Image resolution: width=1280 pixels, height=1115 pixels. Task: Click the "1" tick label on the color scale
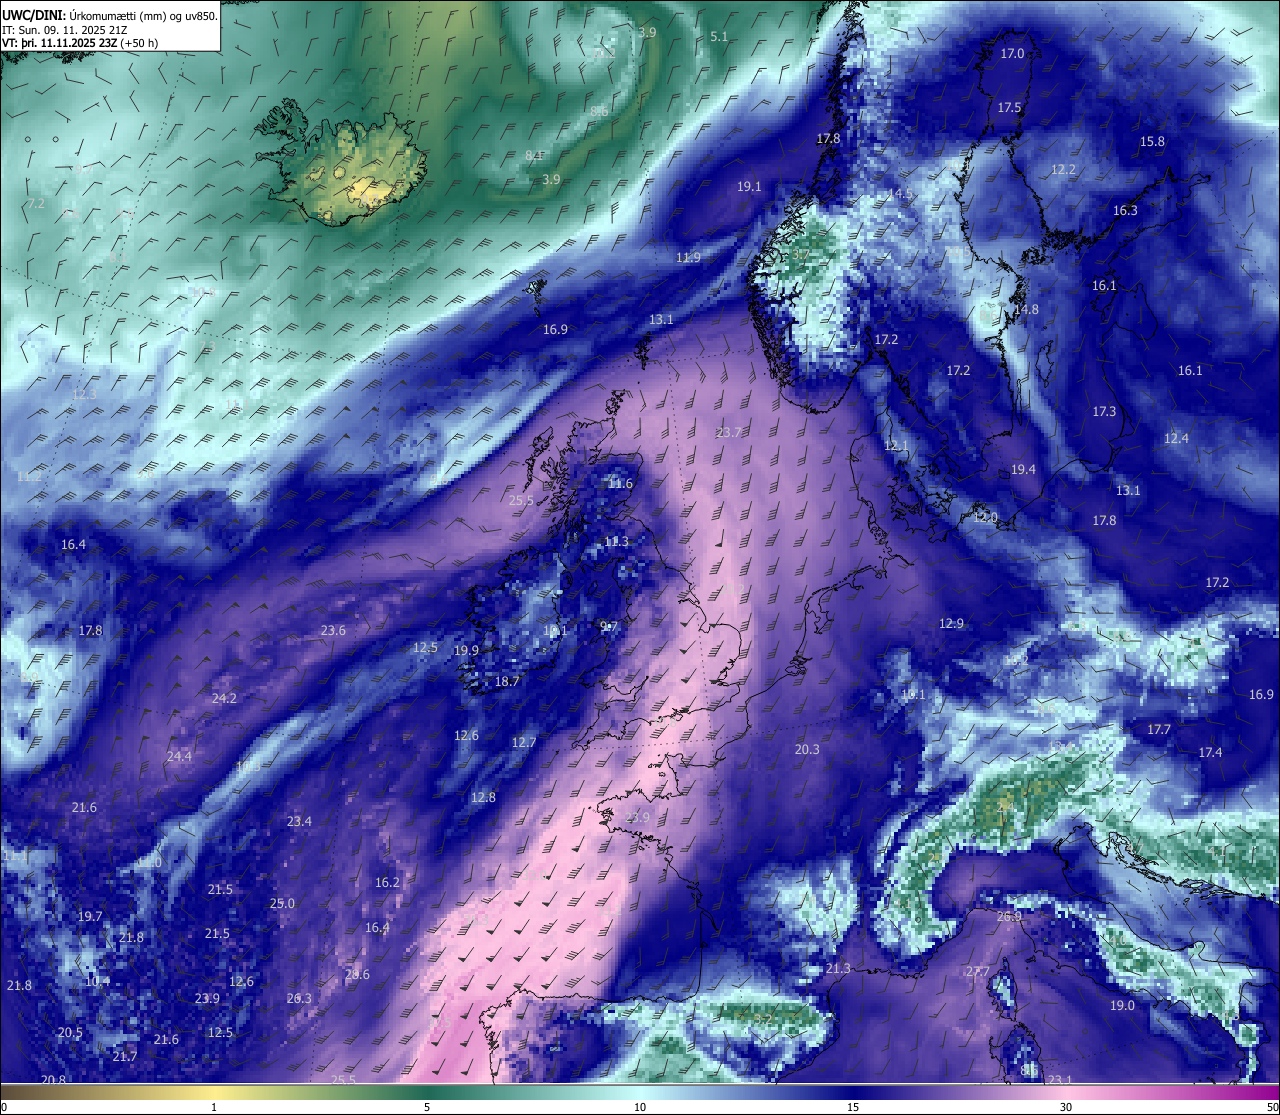coord(214,1107)
